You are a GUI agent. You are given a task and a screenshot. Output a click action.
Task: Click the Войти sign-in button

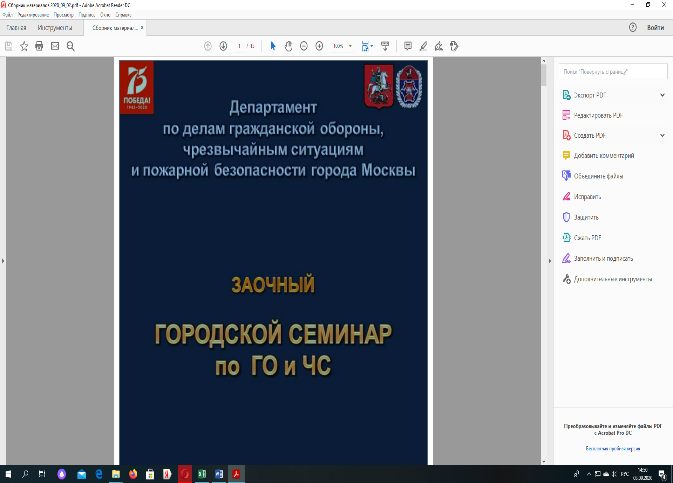[x=655, y=27]
